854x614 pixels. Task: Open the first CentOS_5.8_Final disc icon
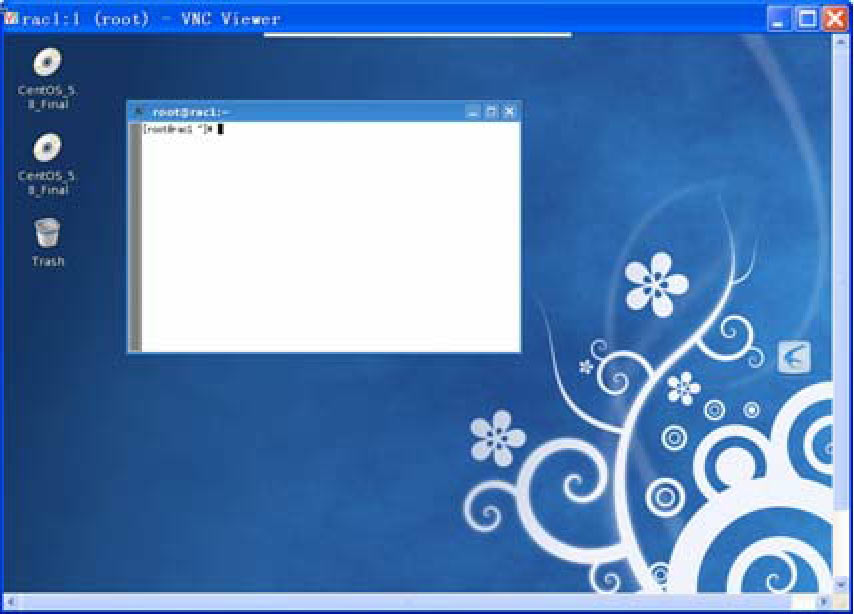click(47, 63)
